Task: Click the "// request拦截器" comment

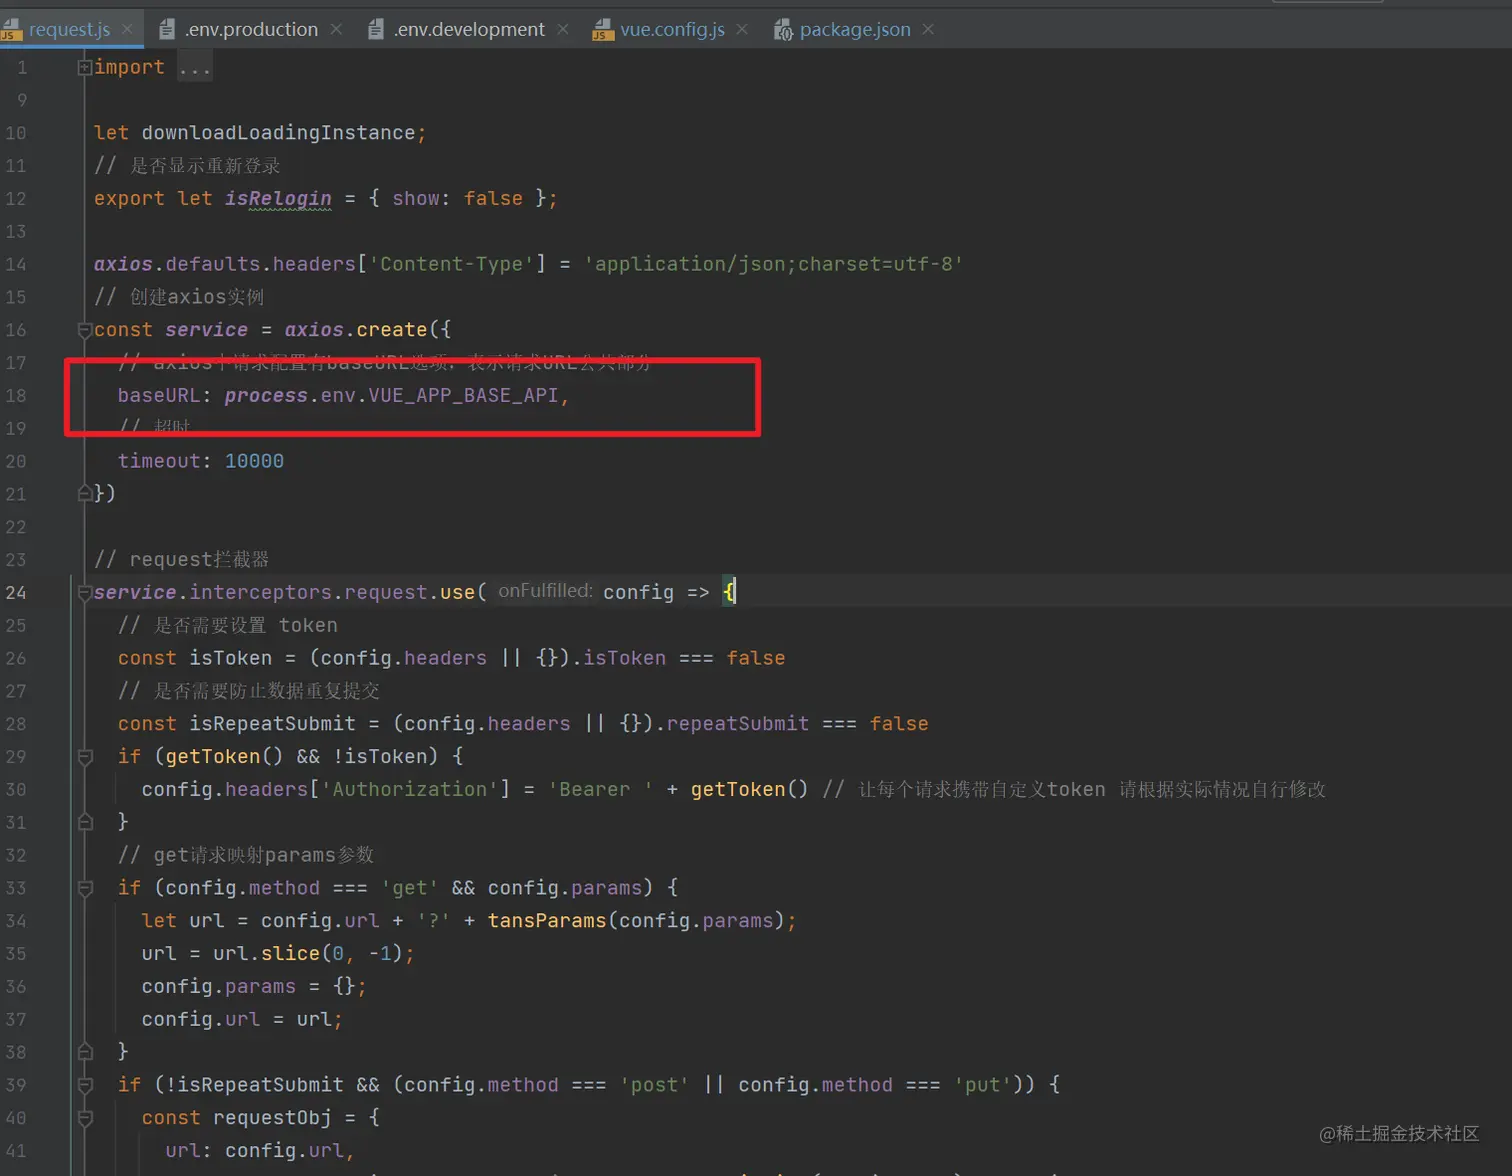Action: 181,559
